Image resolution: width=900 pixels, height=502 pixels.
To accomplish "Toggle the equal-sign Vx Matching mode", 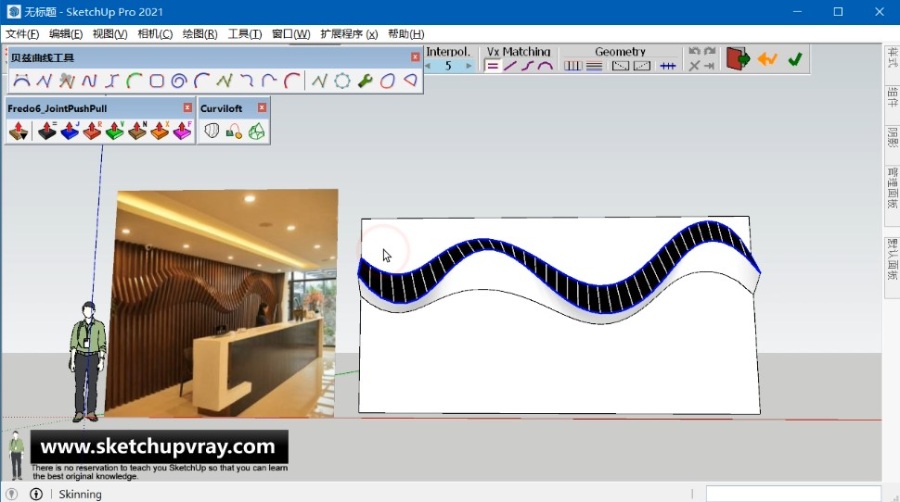I will (492, 66).
